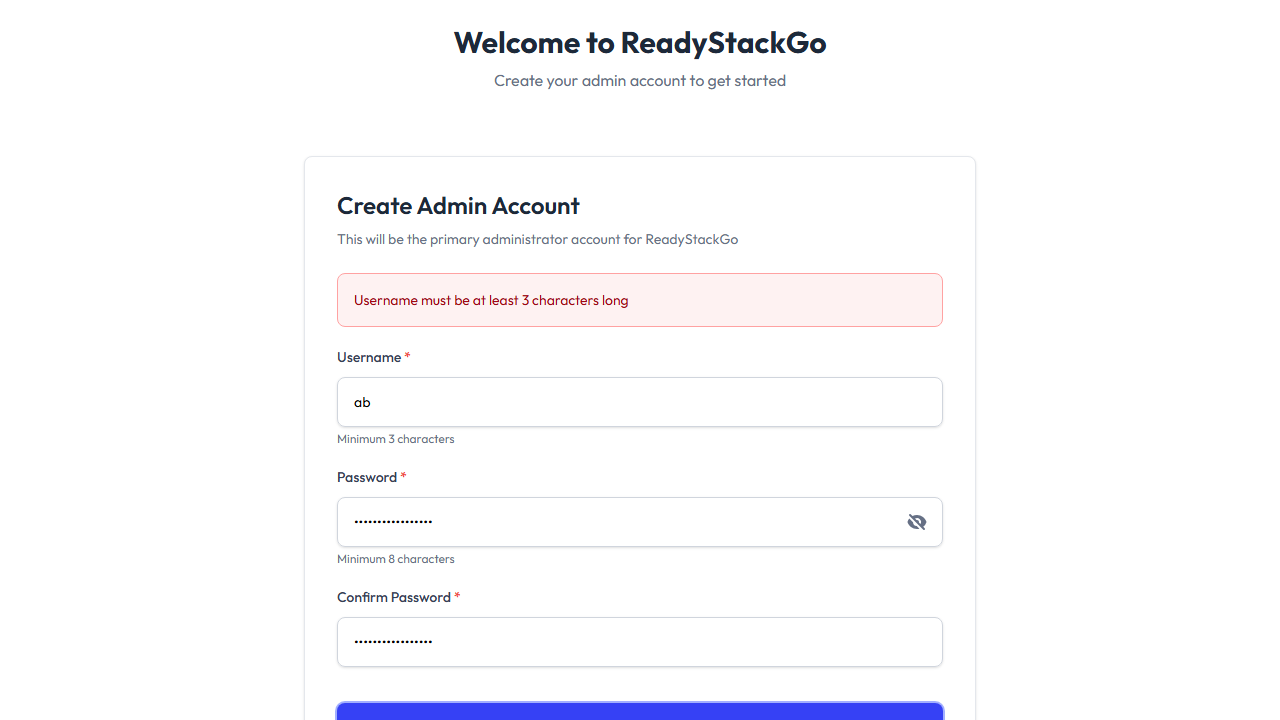The height and width of the screenshot is (720, 1280).
Task: Click the 'Minimum 3 characters' hint text
Action: 396,439
